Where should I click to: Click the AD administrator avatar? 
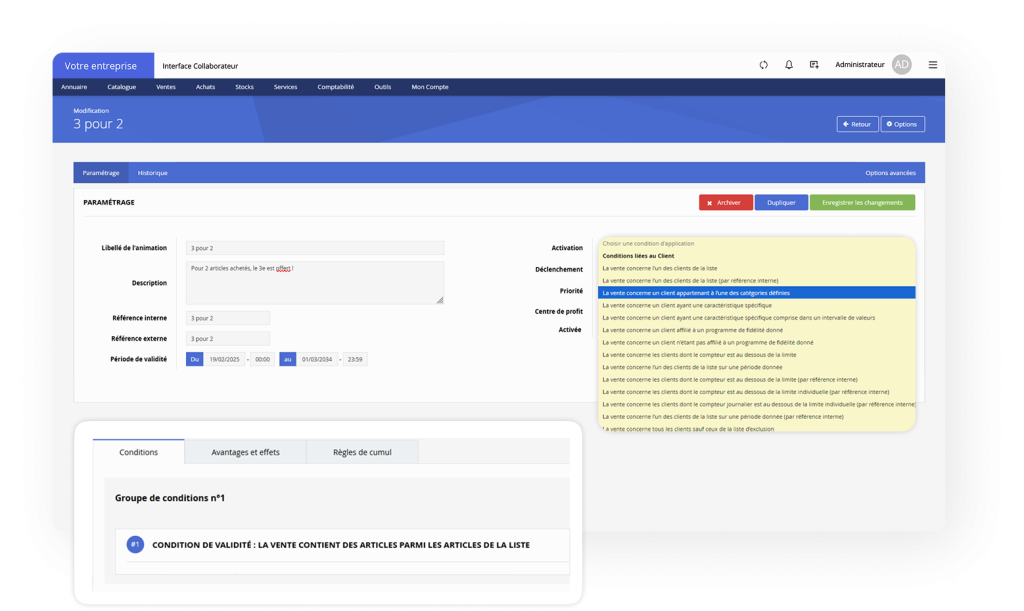[901, 65]
